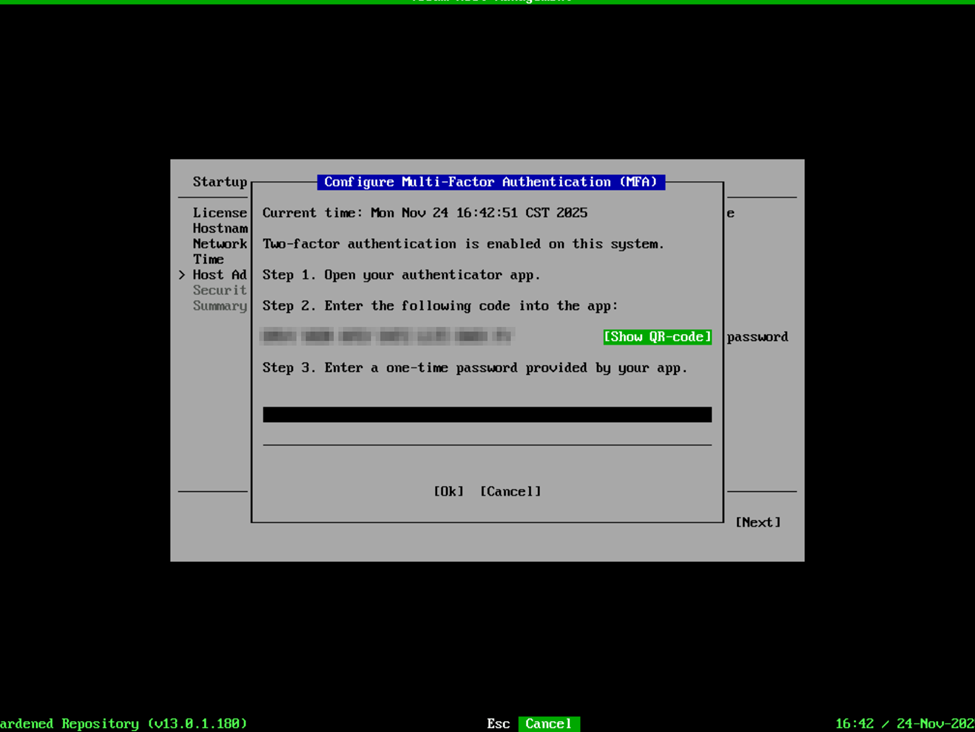Click the Hardened Repository version text
Viewport: 975px width, 732px height.
124,723
